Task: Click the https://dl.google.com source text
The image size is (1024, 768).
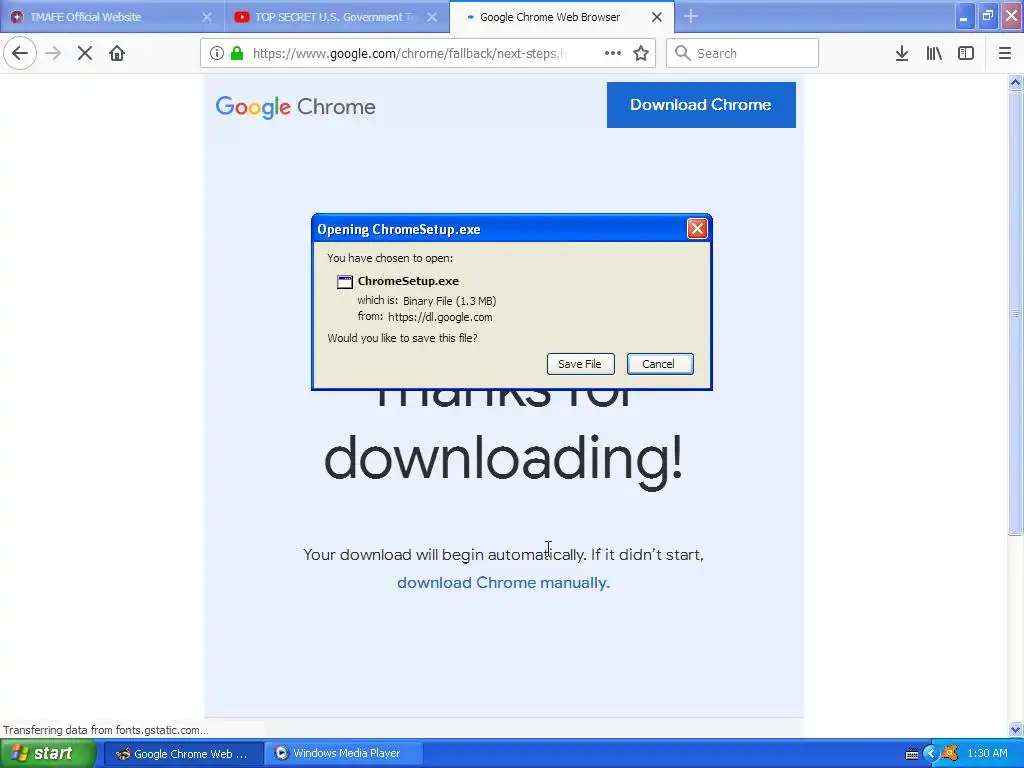Action: 440,317
